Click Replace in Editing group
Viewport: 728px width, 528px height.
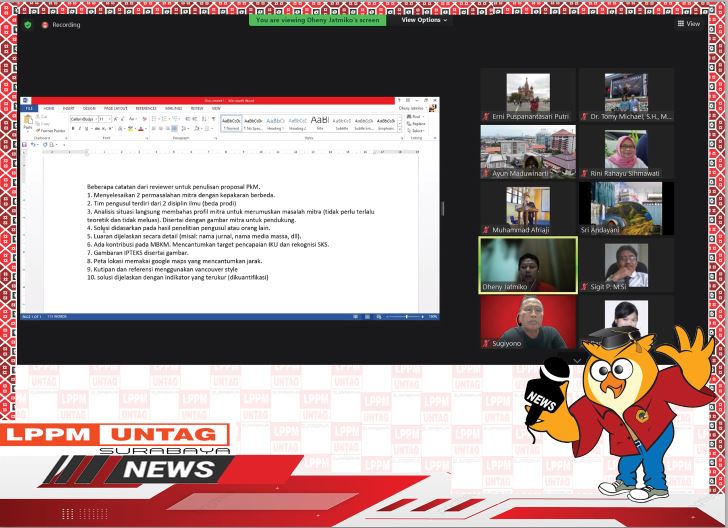tap(416, 124)
